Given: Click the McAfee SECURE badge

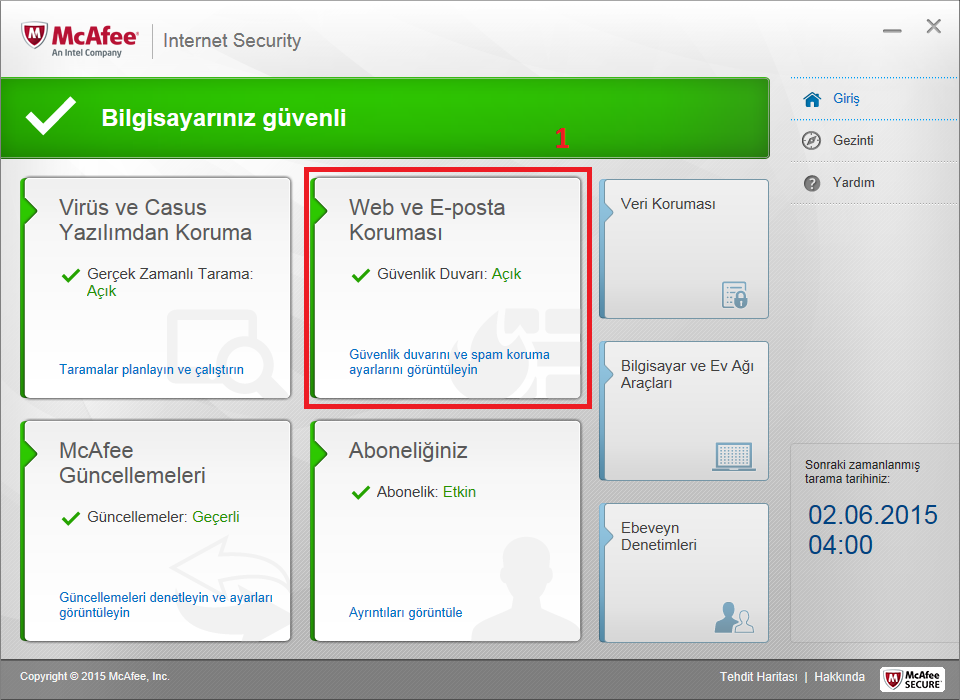Looking at the screenshot, I should click(x=912, y=679).
